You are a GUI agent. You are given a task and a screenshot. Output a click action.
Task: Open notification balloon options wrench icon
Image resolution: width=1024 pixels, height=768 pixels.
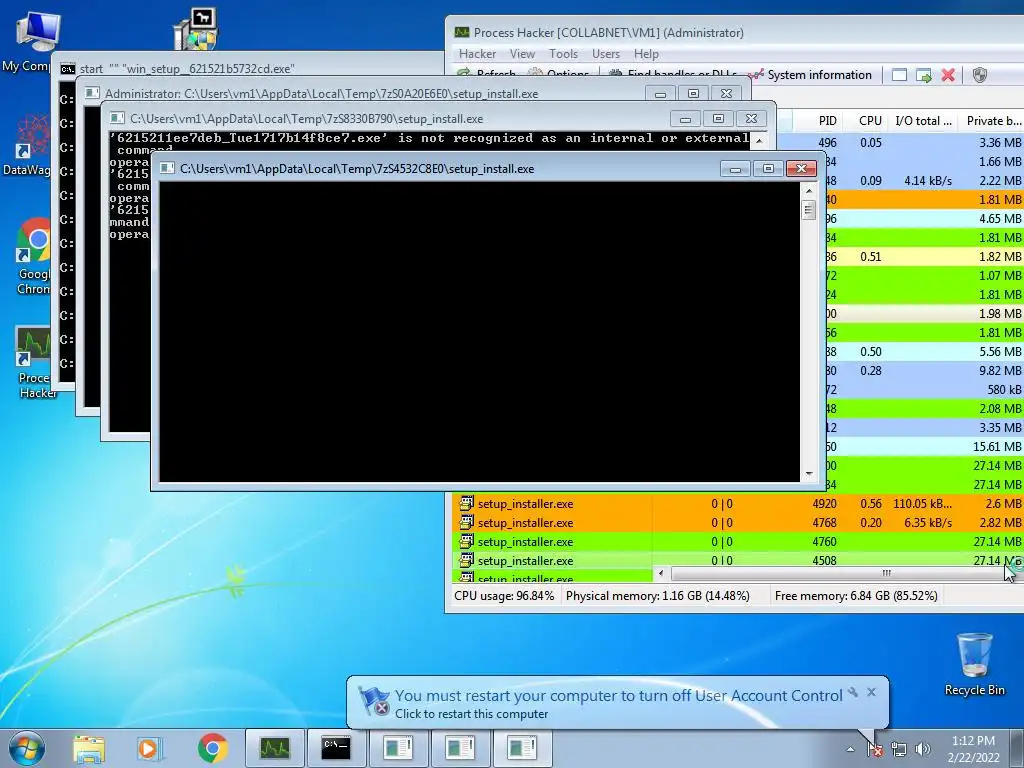pyautogui.click(x=853, y=692)
